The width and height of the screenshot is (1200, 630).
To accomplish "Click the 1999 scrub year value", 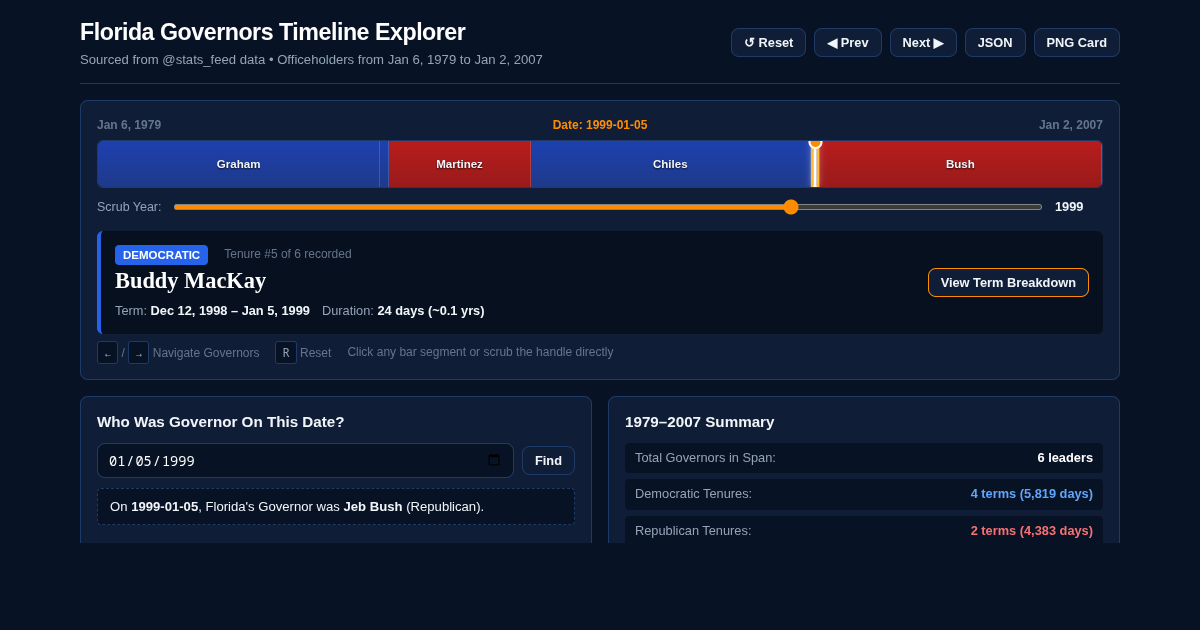I will pos(1069,207).
